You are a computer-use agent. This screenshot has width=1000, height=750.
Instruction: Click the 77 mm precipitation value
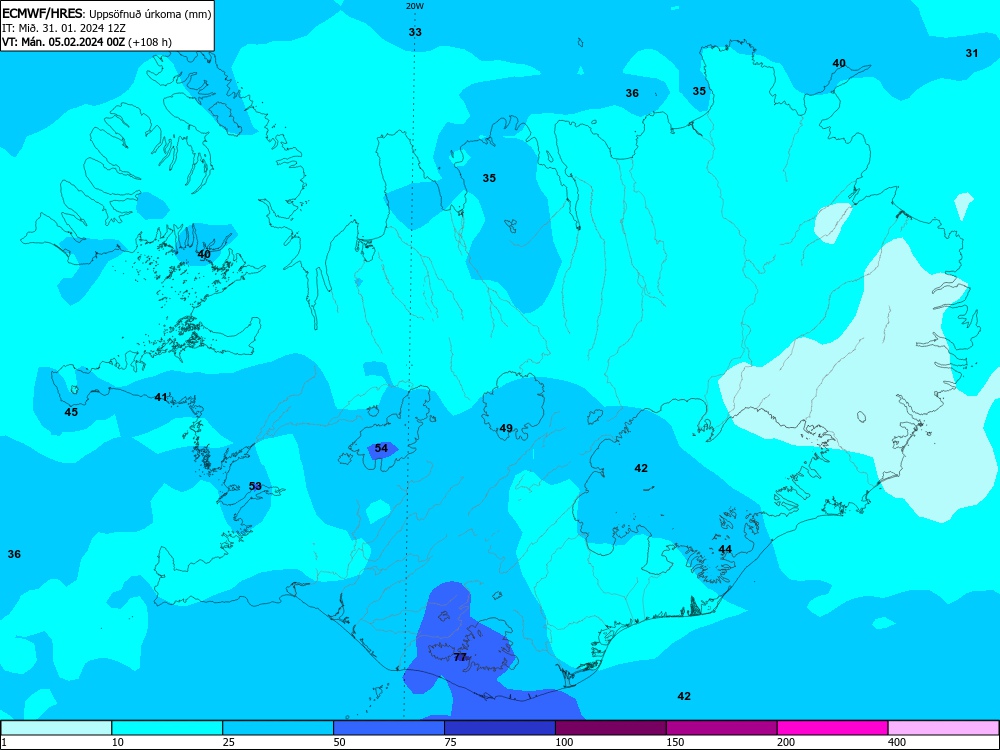pyautogui.click(x=460, y=657)
